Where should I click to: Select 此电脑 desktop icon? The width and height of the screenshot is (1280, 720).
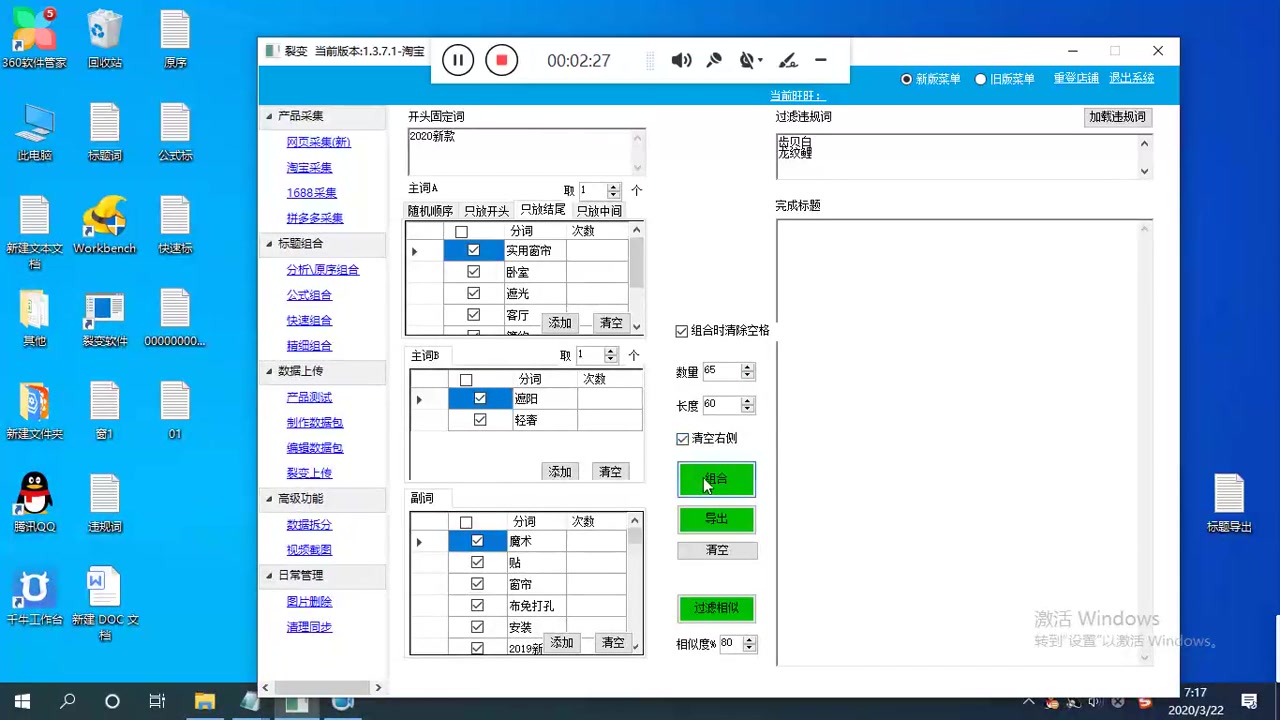tap(34, 131)
